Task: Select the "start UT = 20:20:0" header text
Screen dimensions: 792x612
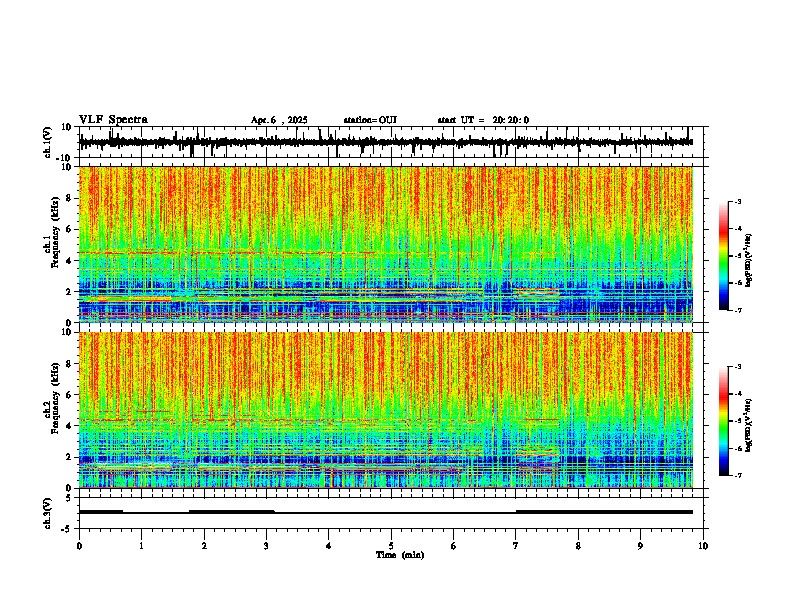Action: coord(483,120)
